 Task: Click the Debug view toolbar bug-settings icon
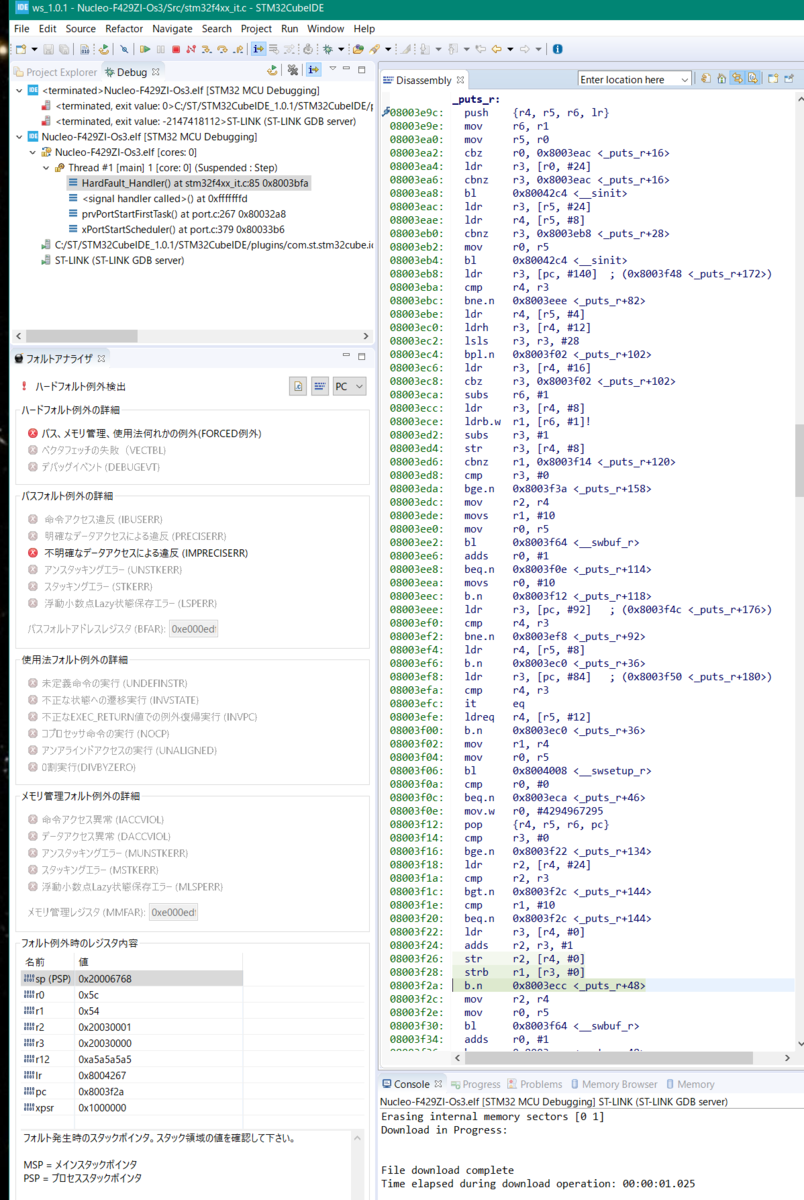(x=291, y=70)
